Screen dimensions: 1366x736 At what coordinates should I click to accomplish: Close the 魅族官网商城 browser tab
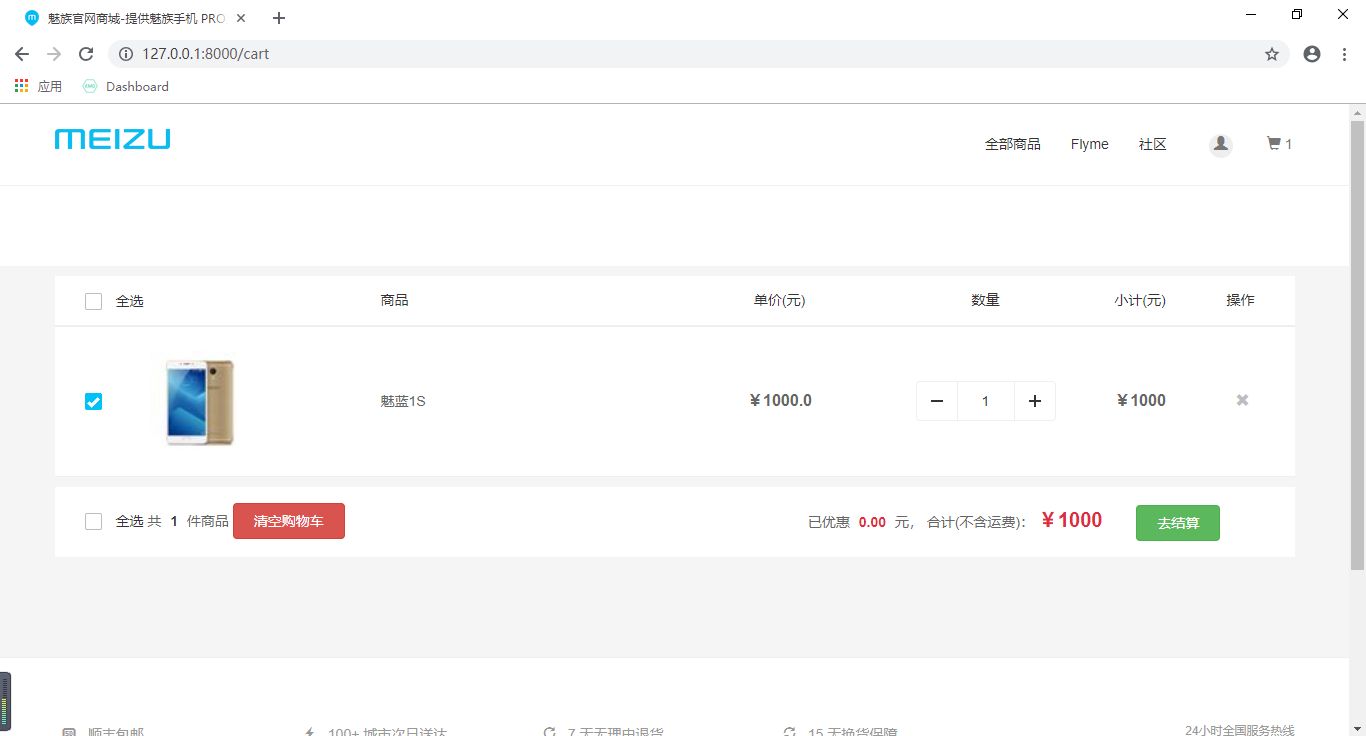point(241,18)
